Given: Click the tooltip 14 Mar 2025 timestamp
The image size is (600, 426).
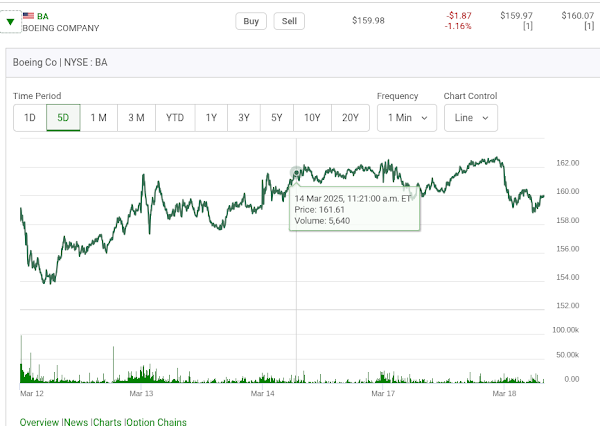Looking at the screenshot, I should coord(352,199).
